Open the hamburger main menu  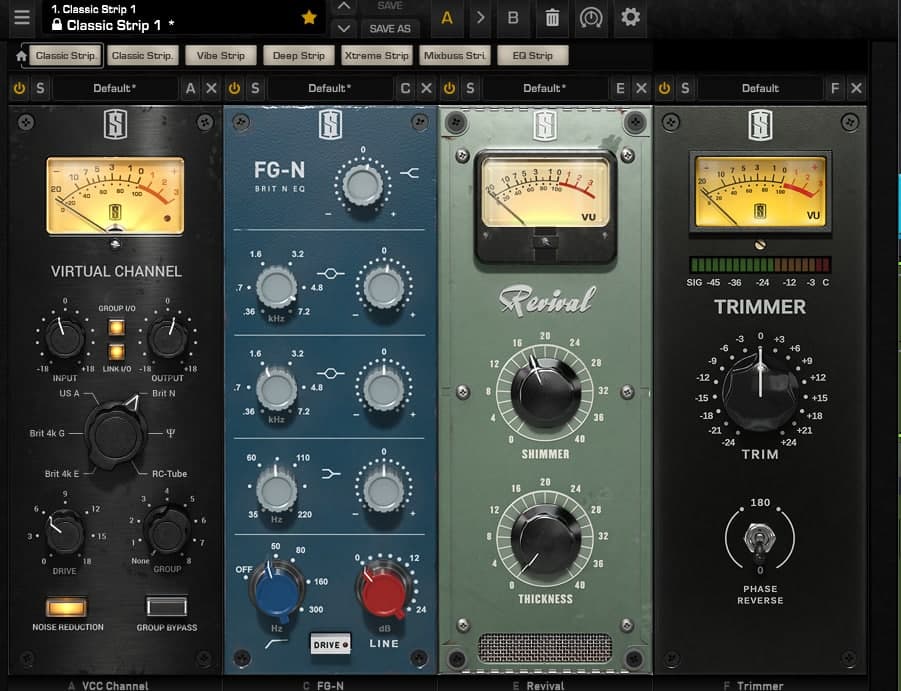22,17
